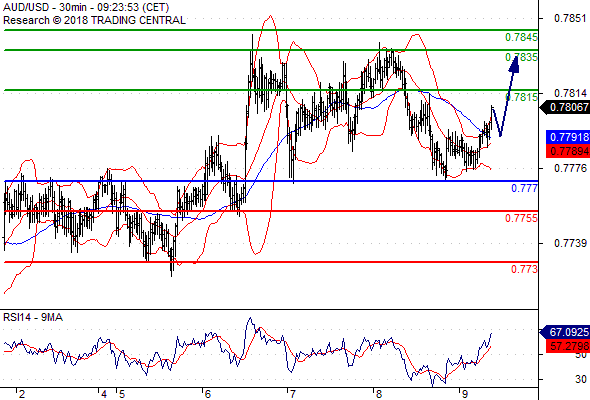
Task: Click the 0.7835 green resistance label
Action: click(521, 57)
